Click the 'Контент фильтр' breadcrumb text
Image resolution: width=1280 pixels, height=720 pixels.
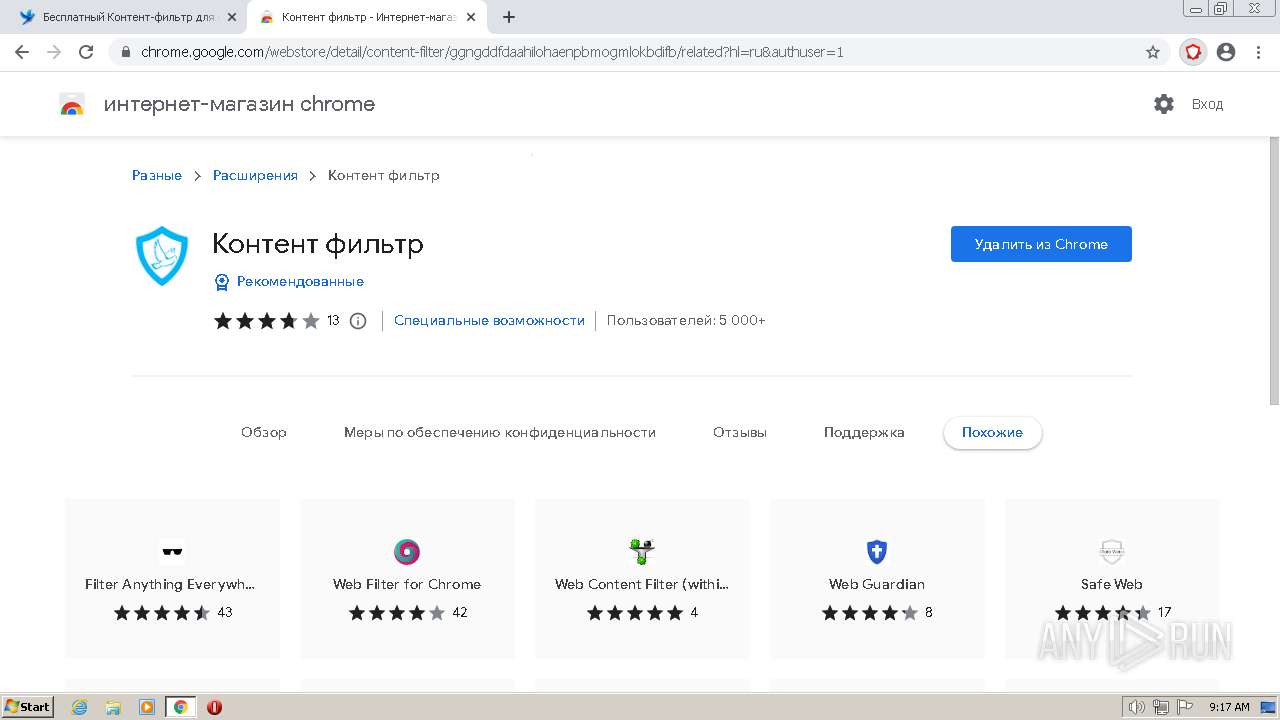384,175
